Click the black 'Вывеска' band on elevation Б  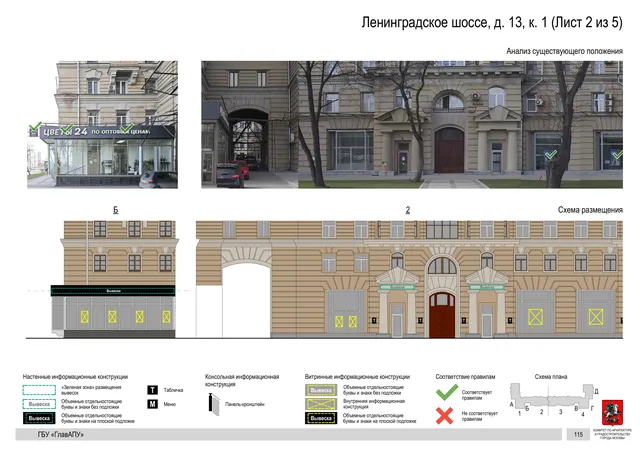113,291
